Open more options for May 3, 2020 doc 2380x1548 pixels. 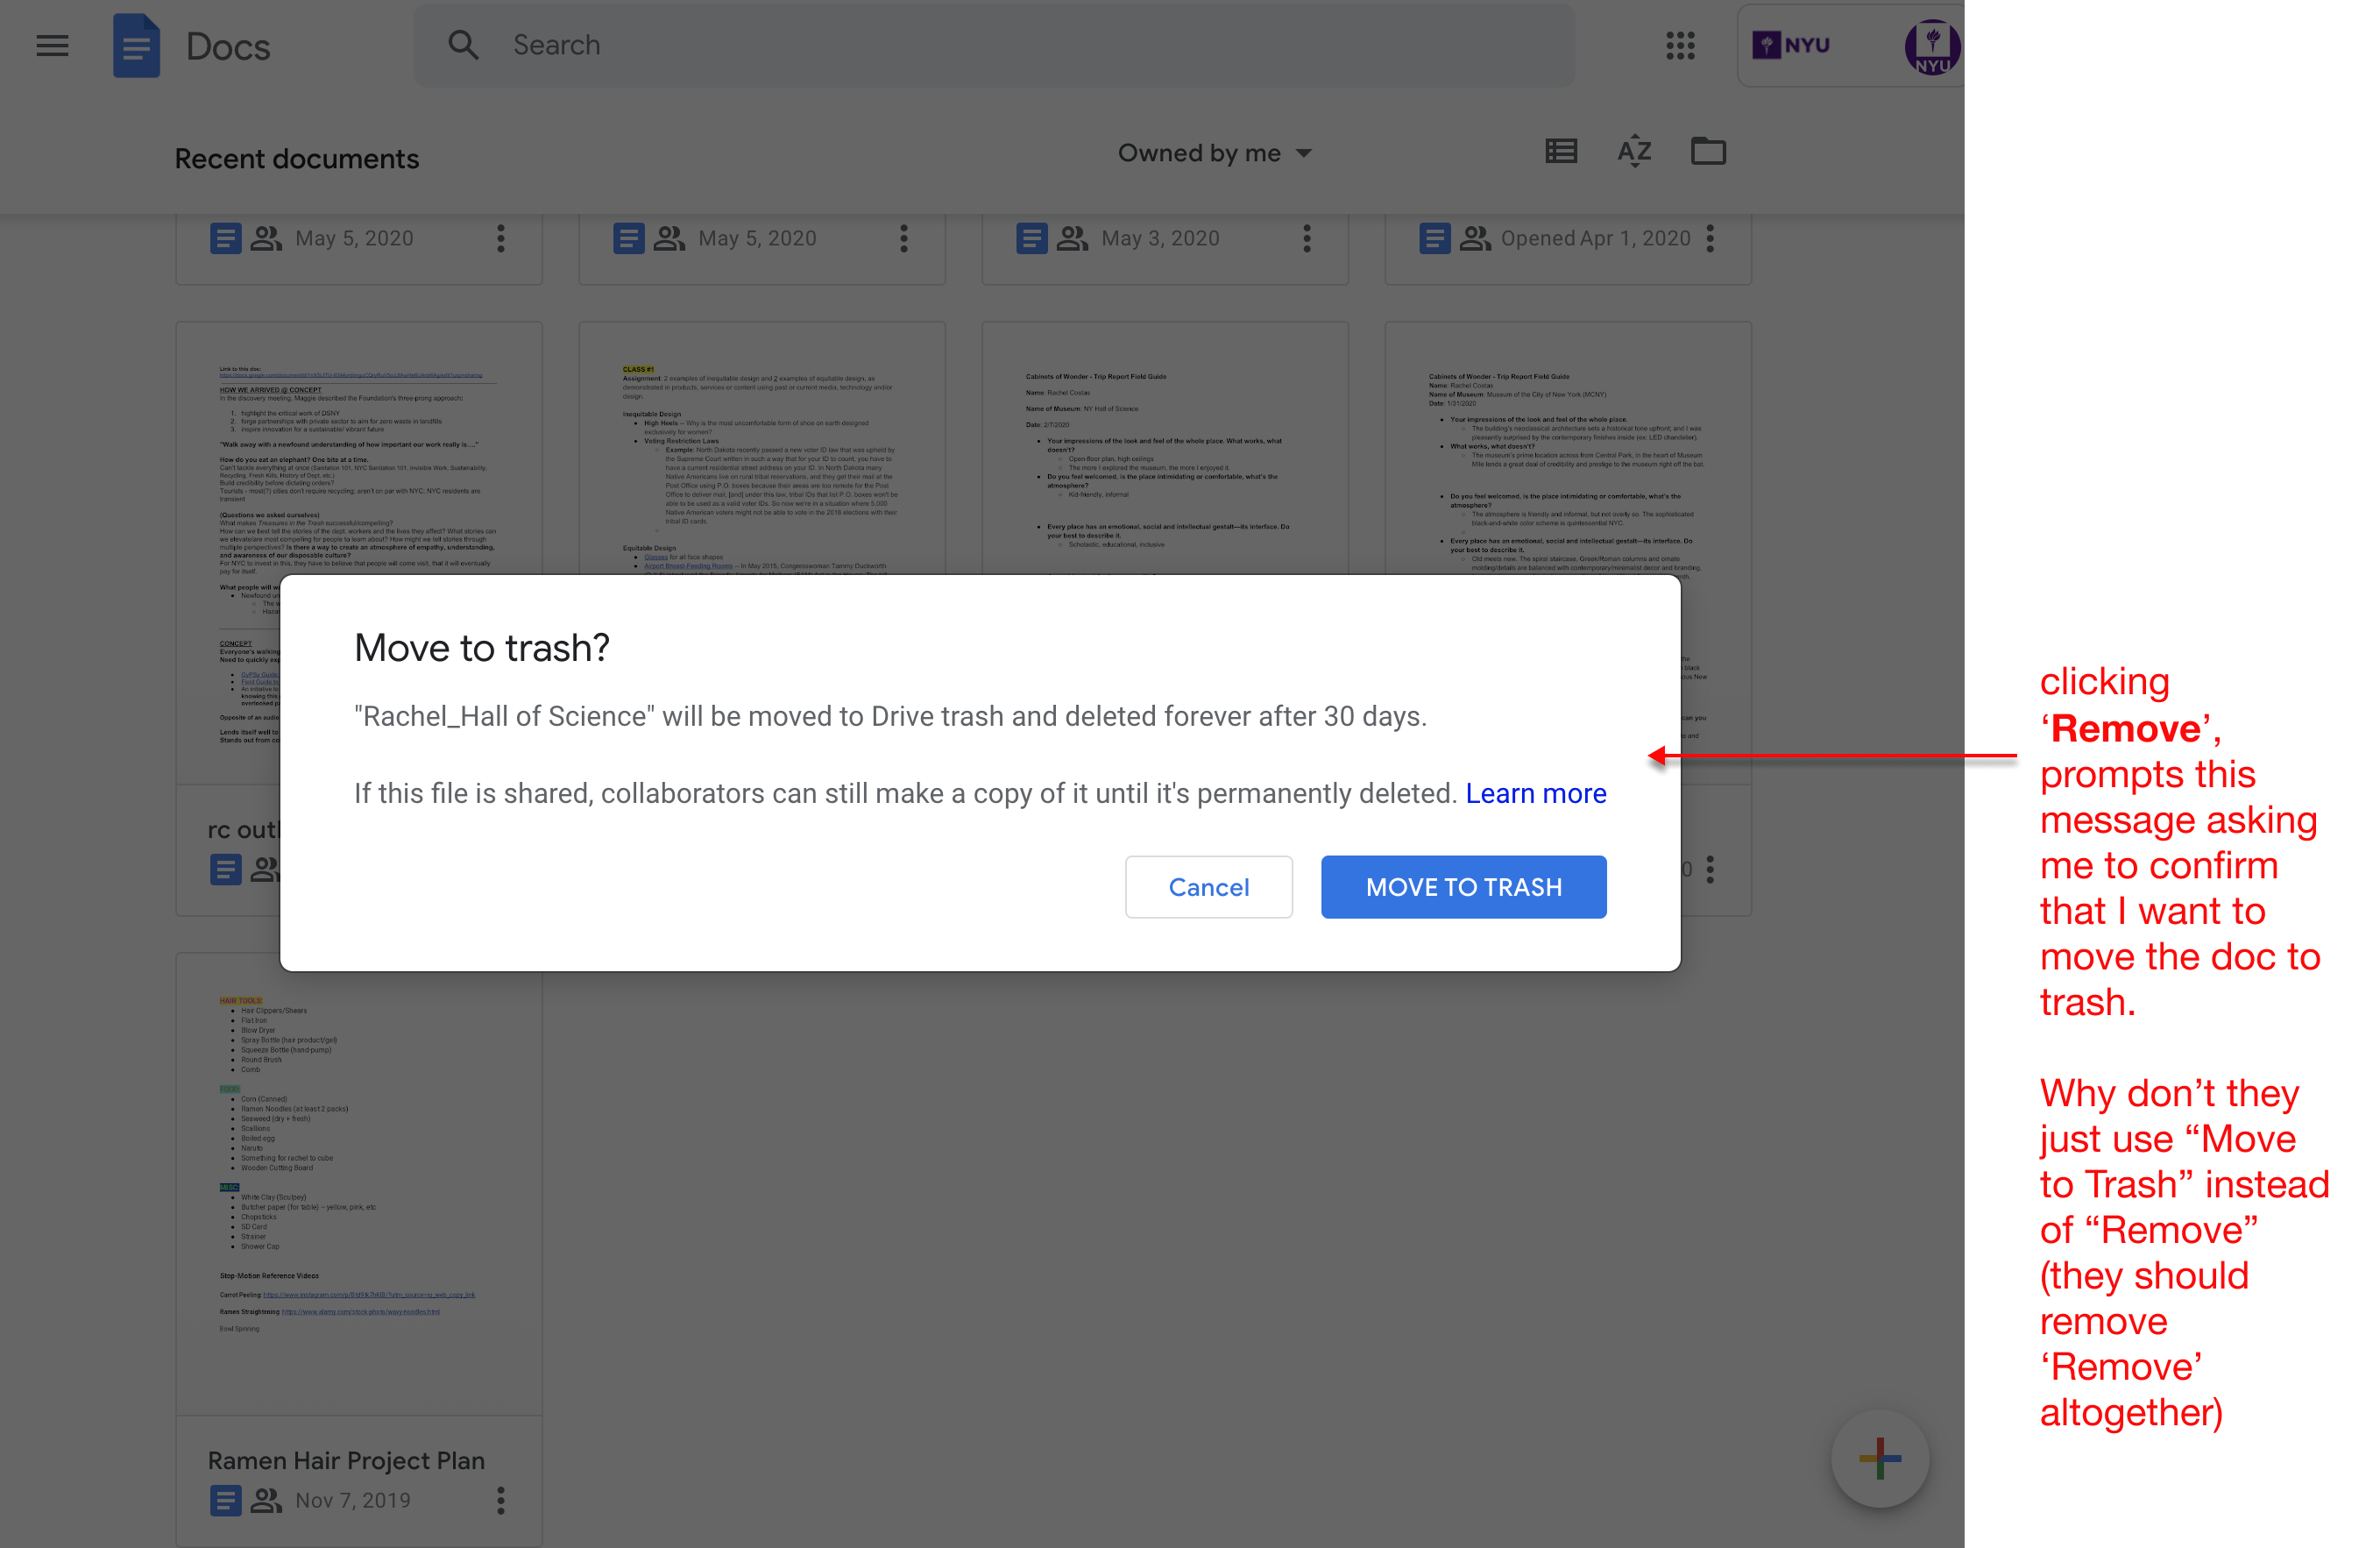(1307, 238)
